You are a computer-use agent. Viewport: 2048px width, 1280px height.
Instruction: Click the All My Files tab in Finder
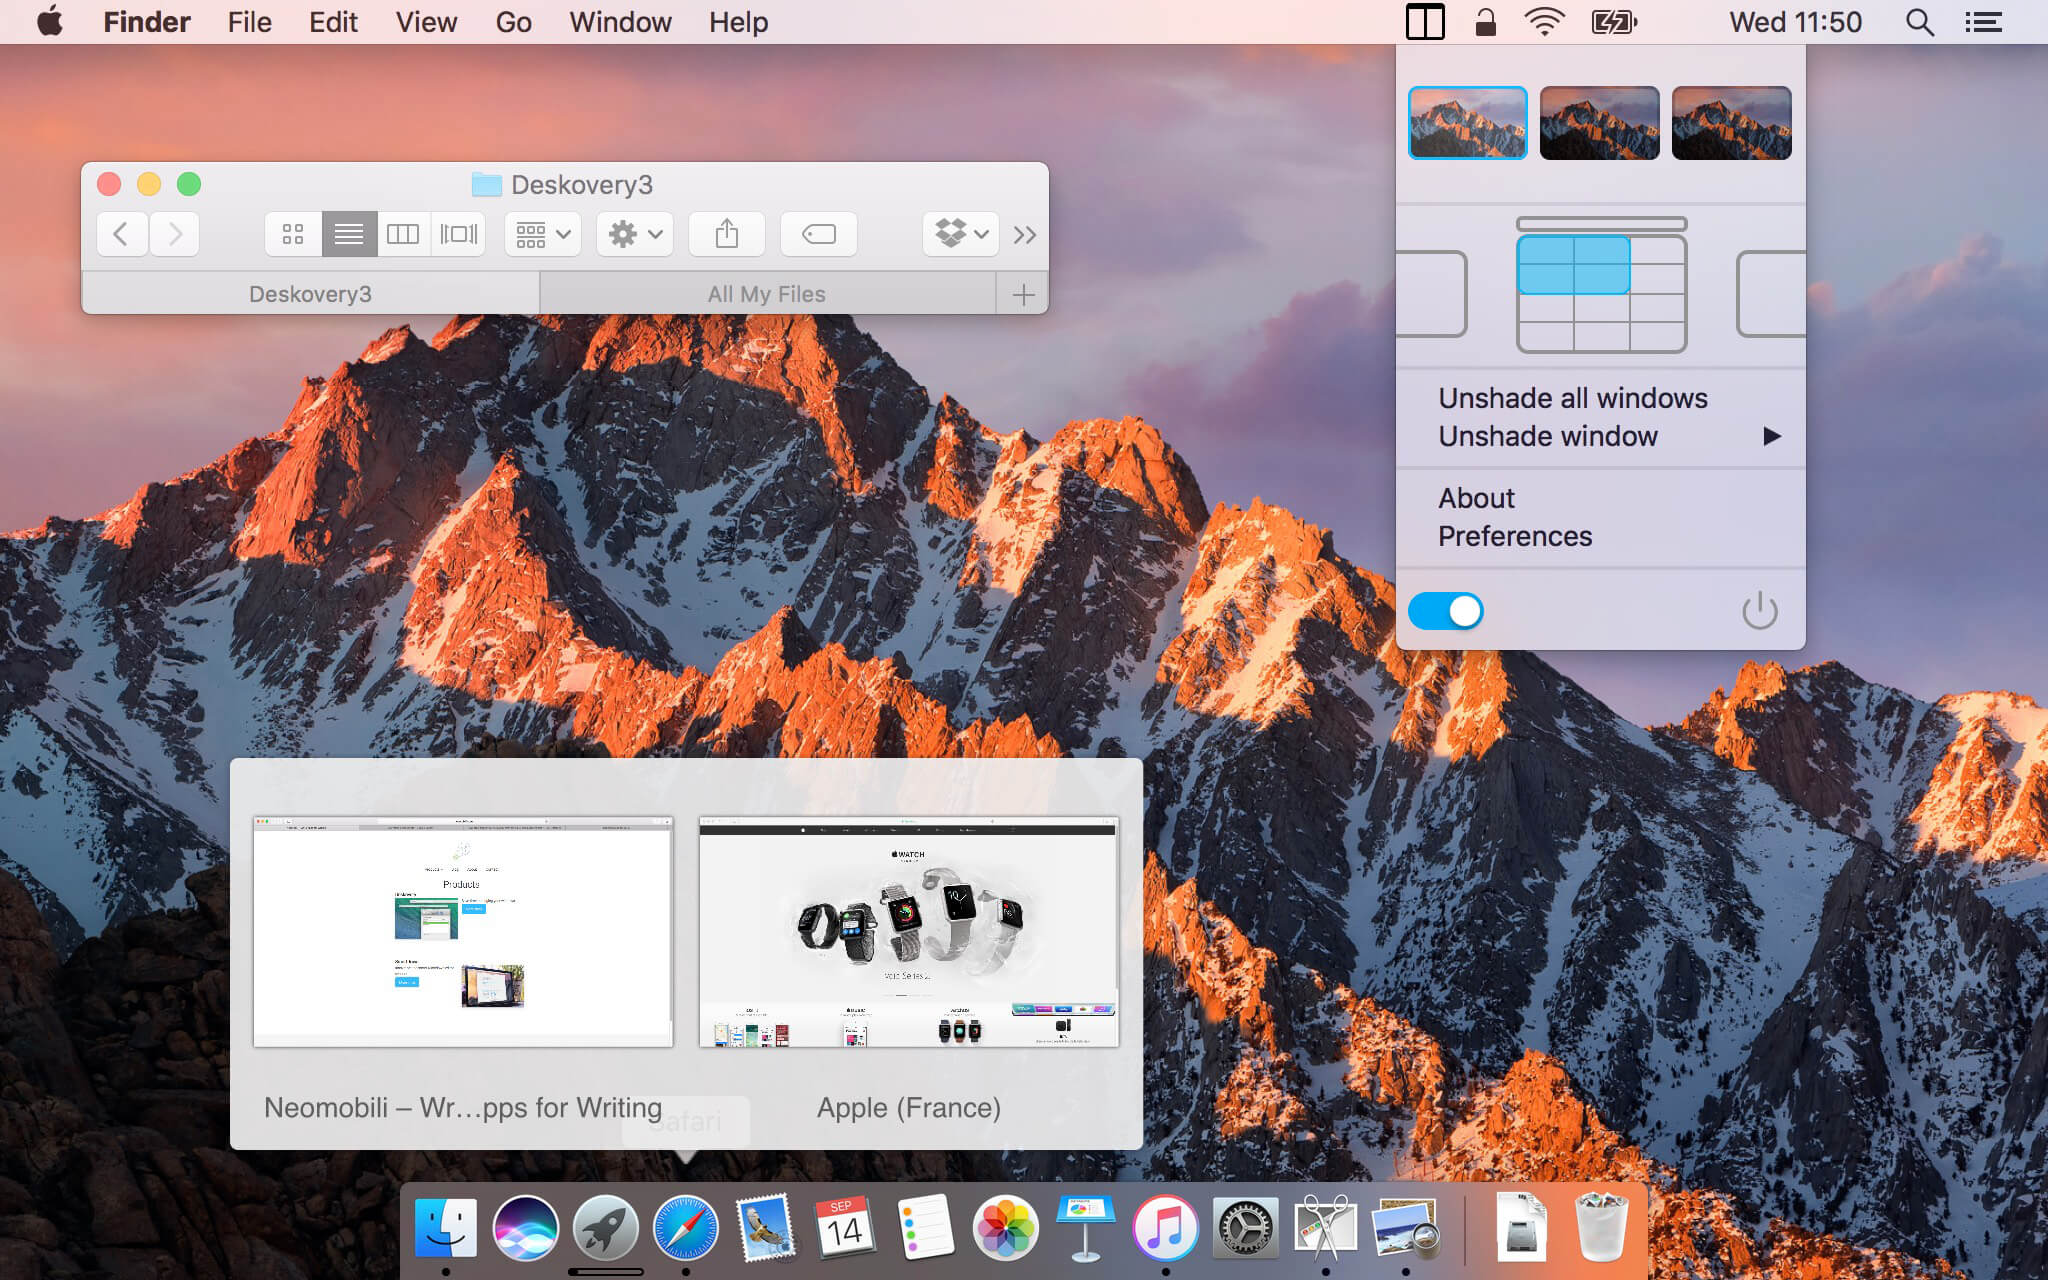coord(764,293)
